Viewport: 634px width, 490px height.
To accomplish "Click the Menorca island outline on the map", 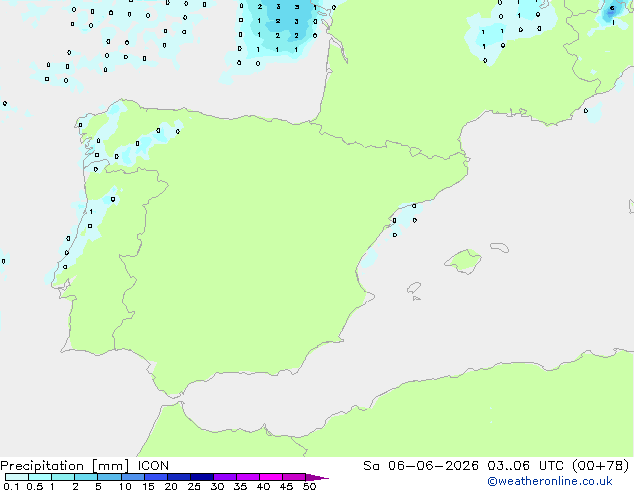I will 500,247.
